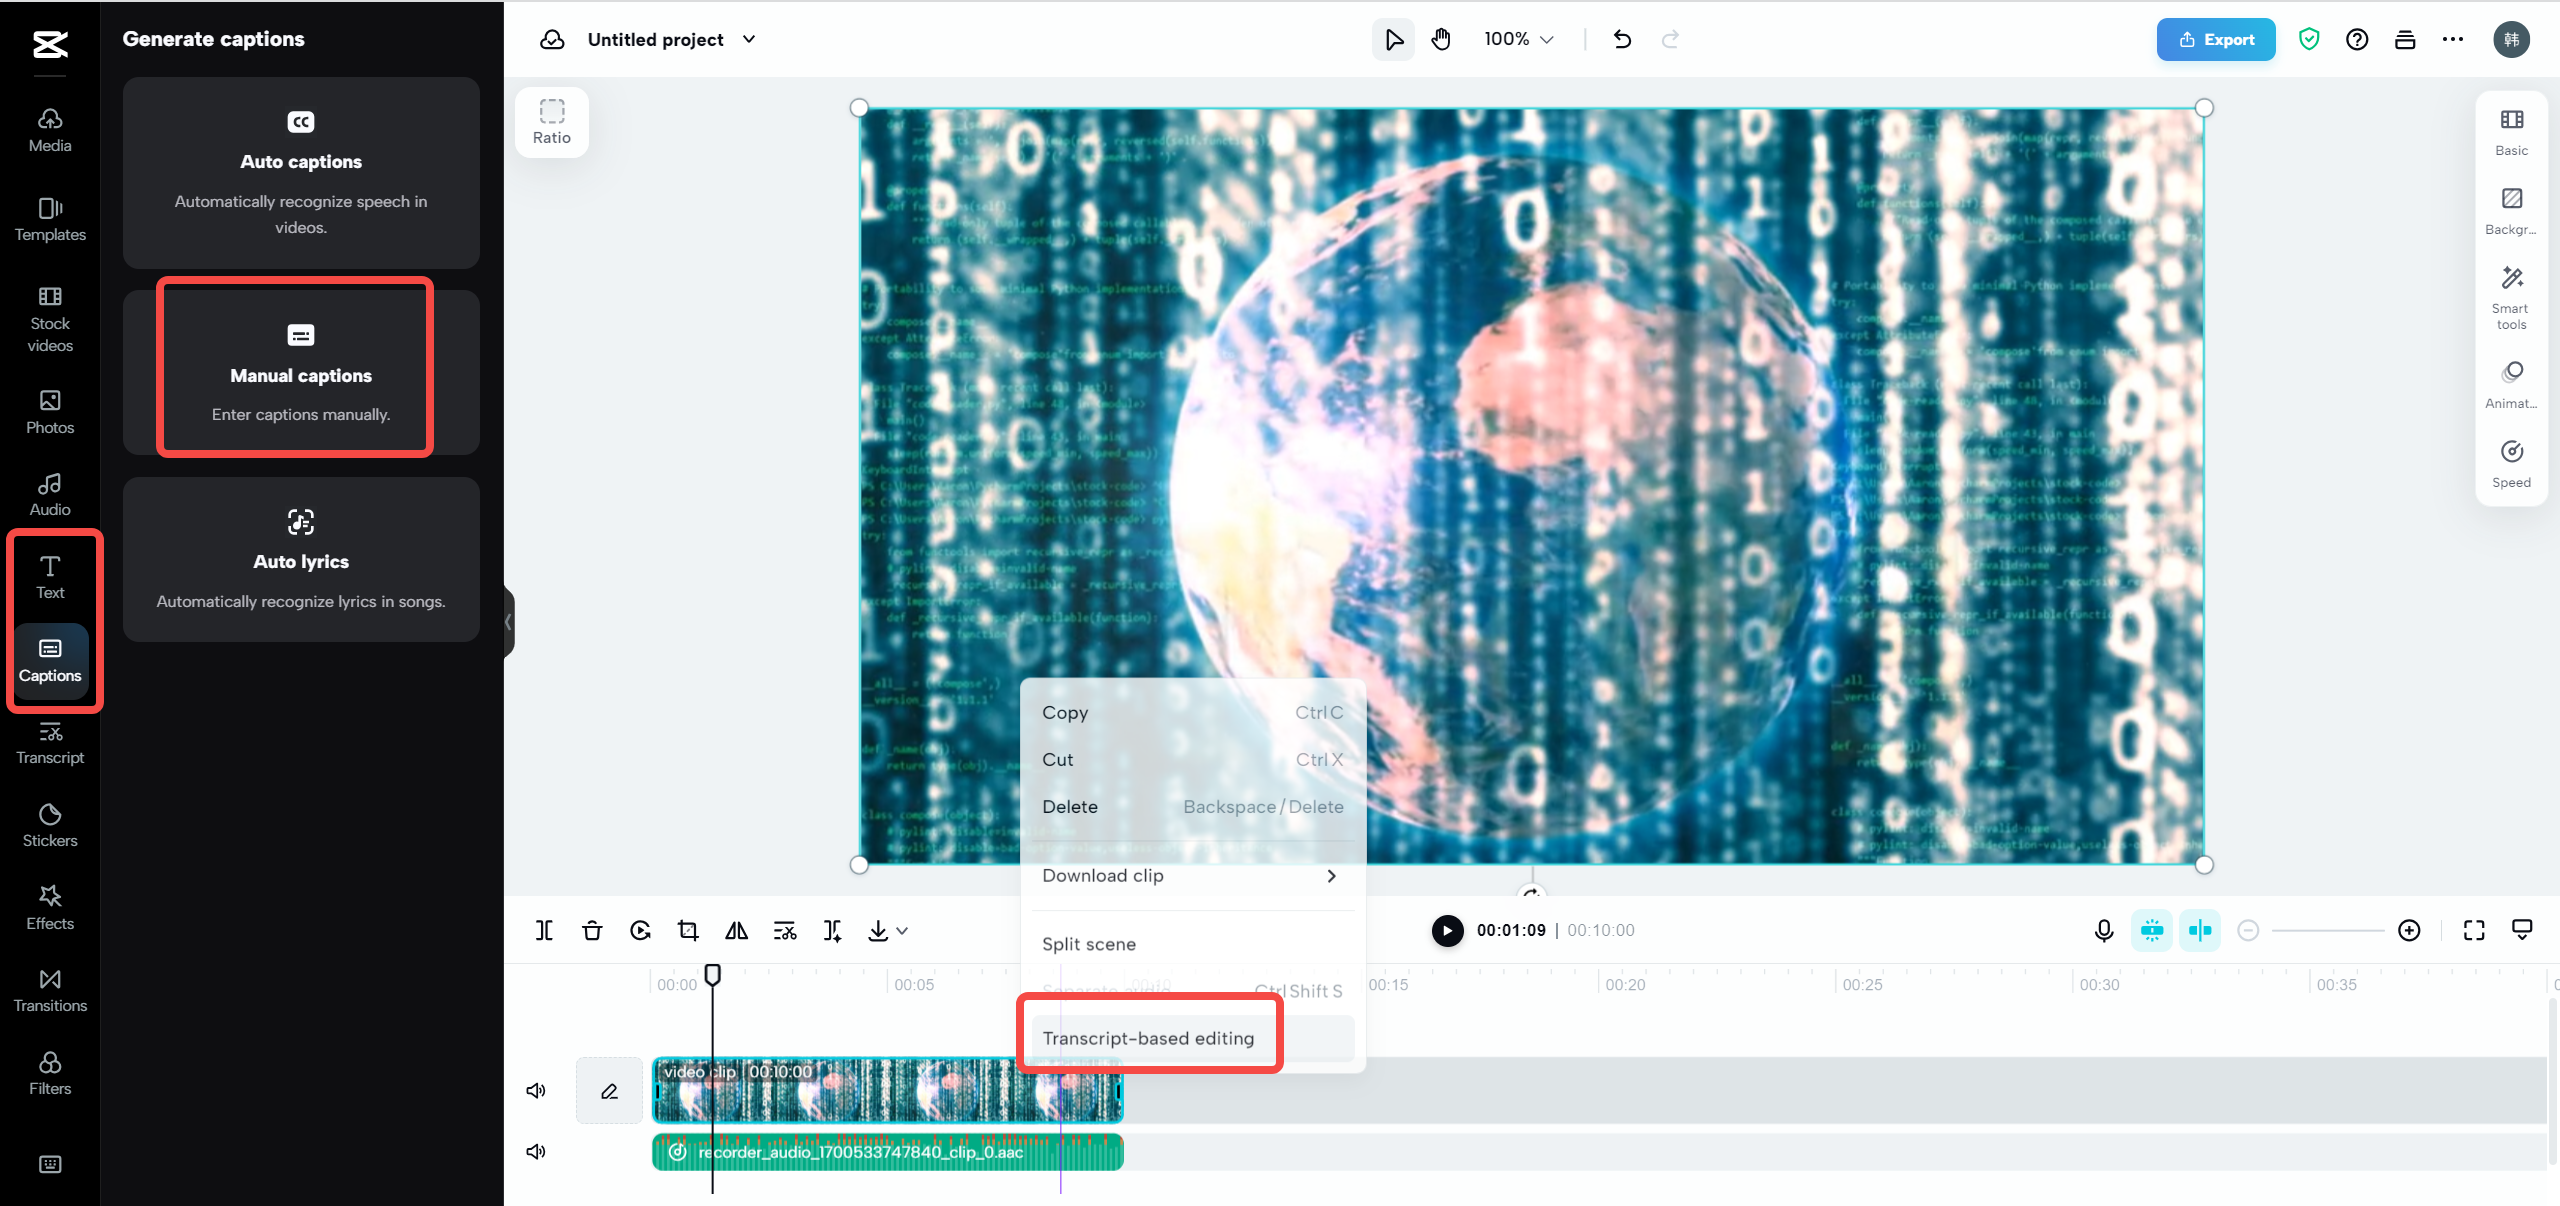Click the Export button

point(2216,39)
